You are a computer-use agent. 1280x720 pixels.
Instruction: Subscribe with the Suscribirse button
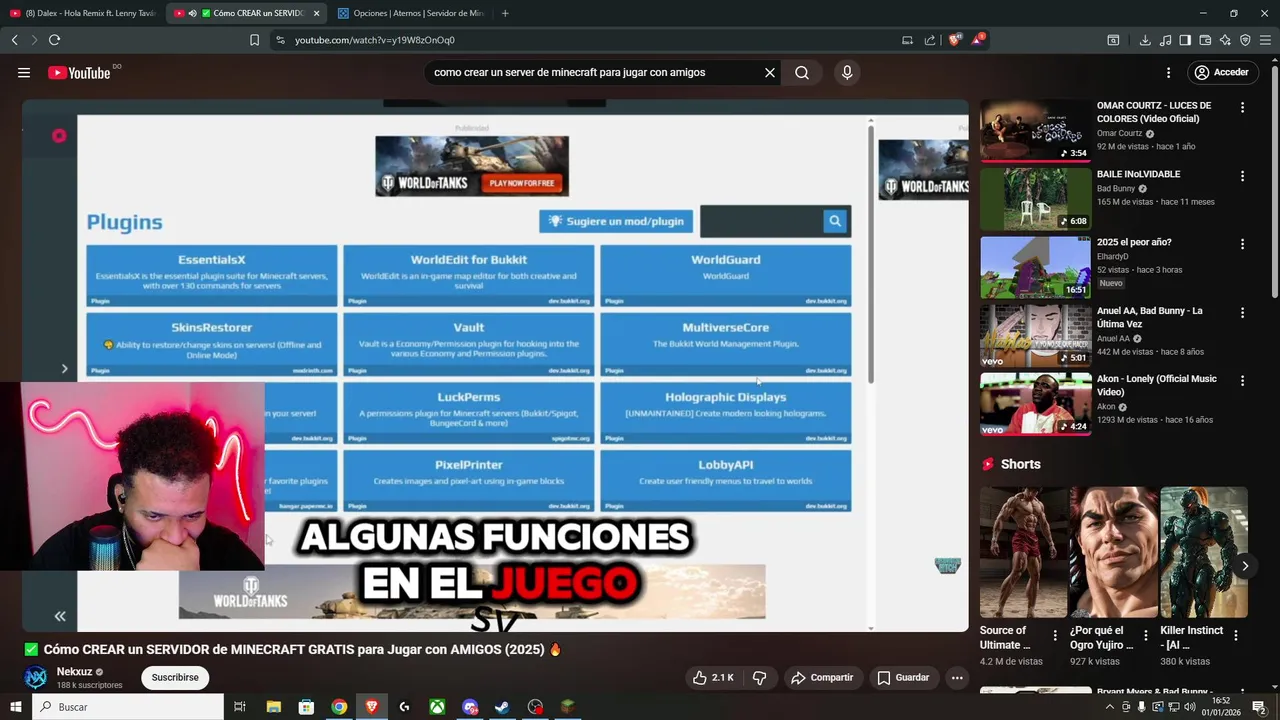point(175,678)
